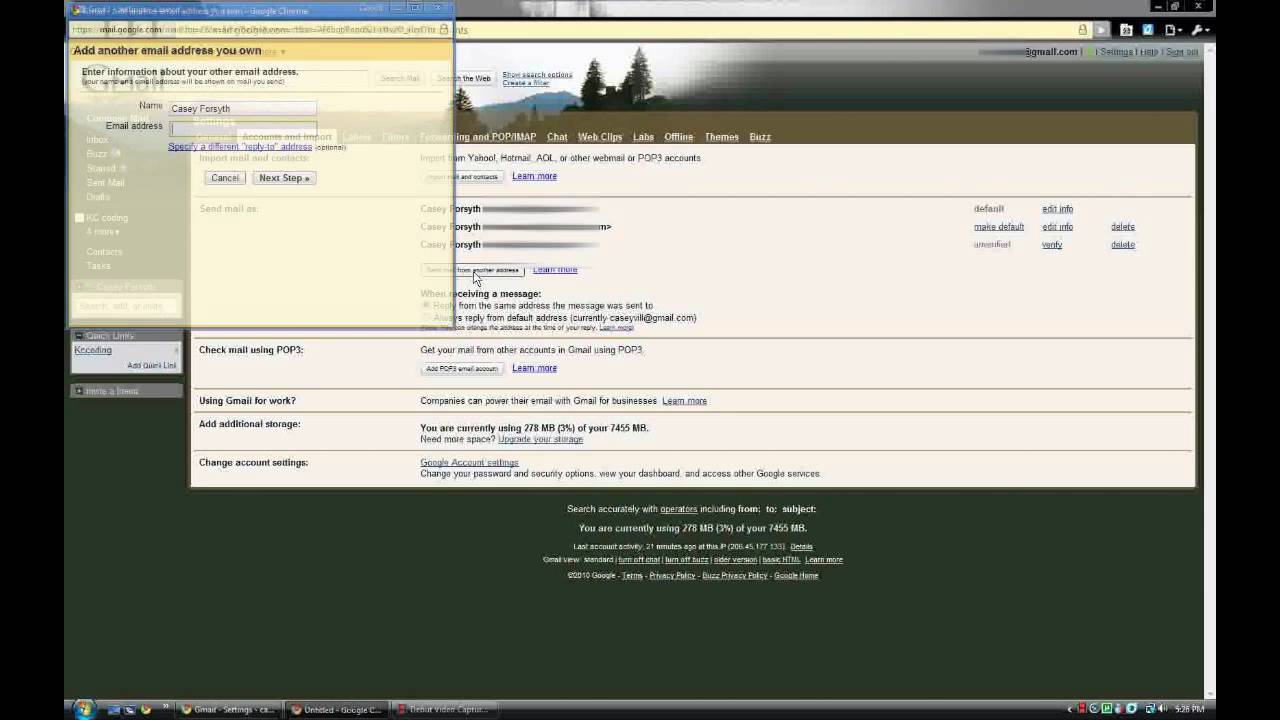Click Learn more beside Import mail and contacts

click(x=534, y=176)
